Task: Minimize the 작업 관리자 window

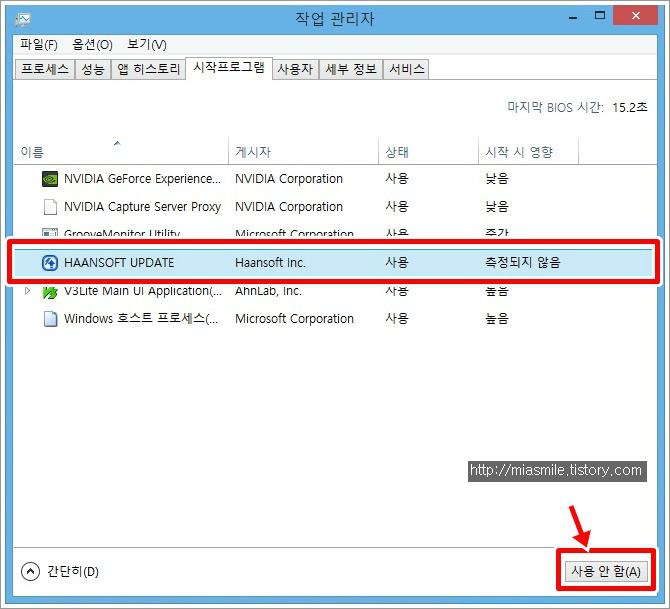Action: point(573,17)
